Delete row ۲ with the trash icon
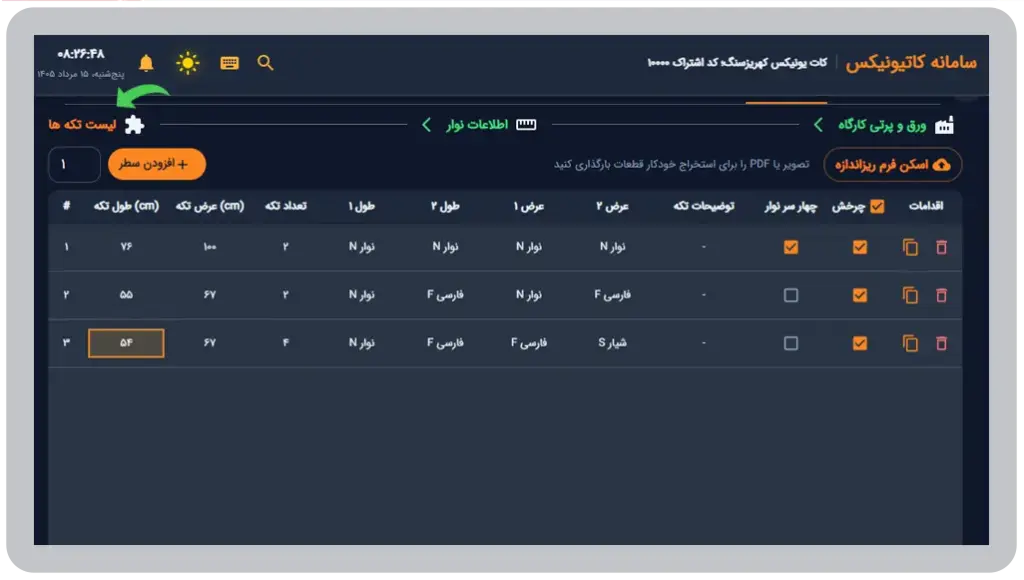This screenshot has height=580, width=1024. (x=941, y=295)
